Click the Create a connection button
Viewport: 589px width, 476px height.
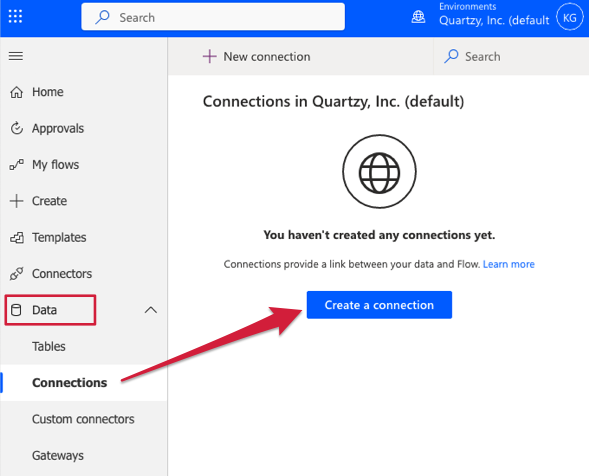point(379,305)
